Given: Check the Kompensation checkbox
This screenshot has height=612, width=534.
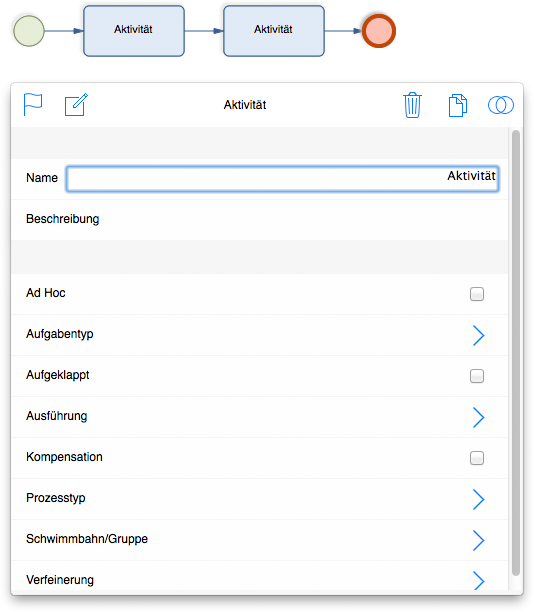Looking at the screenshot, I should point(477,458).
